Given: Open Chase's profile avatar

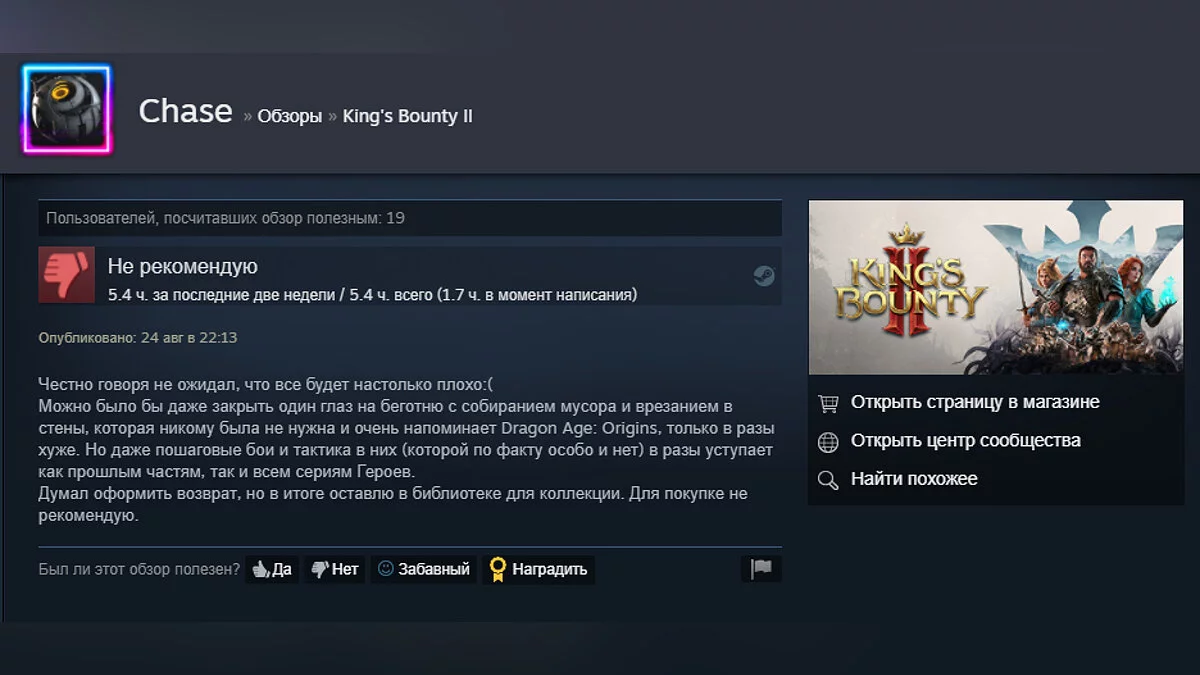Looking at the screenshot, I should point(67,110).
